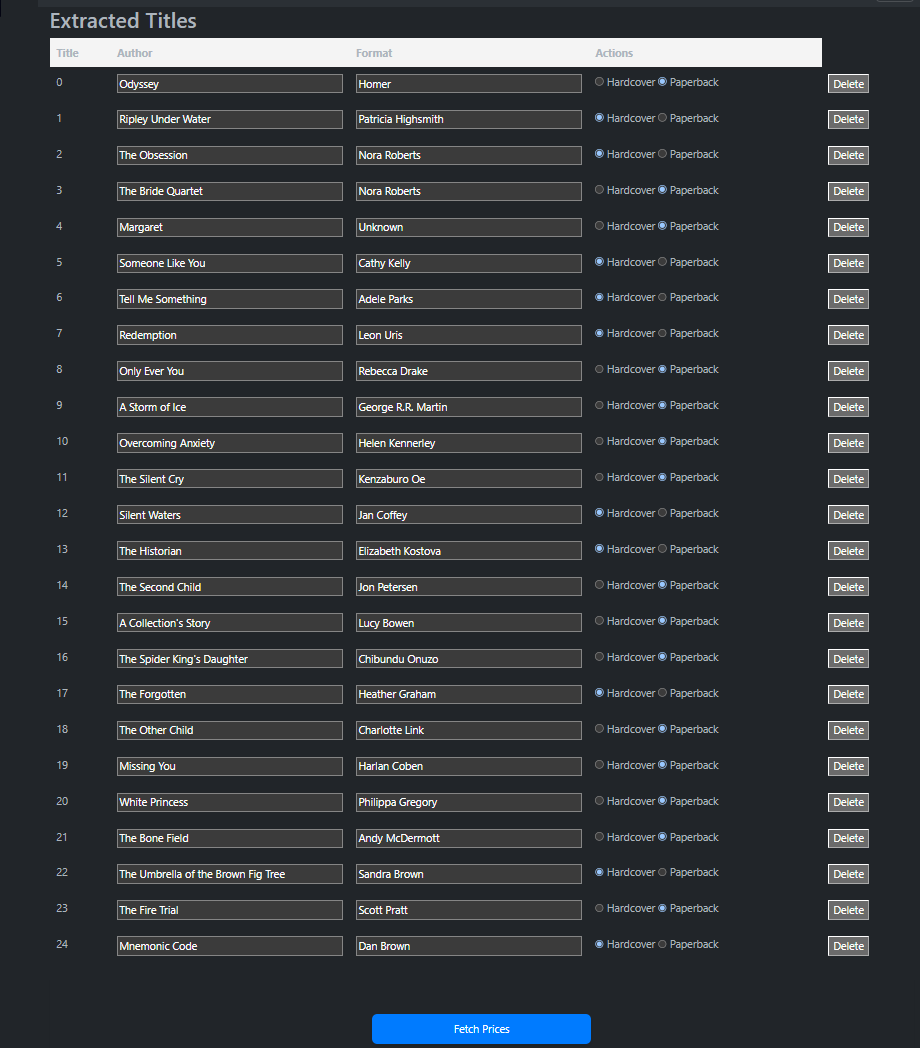Delete the Umbrella of the Brown Fig Tree row

848,874
